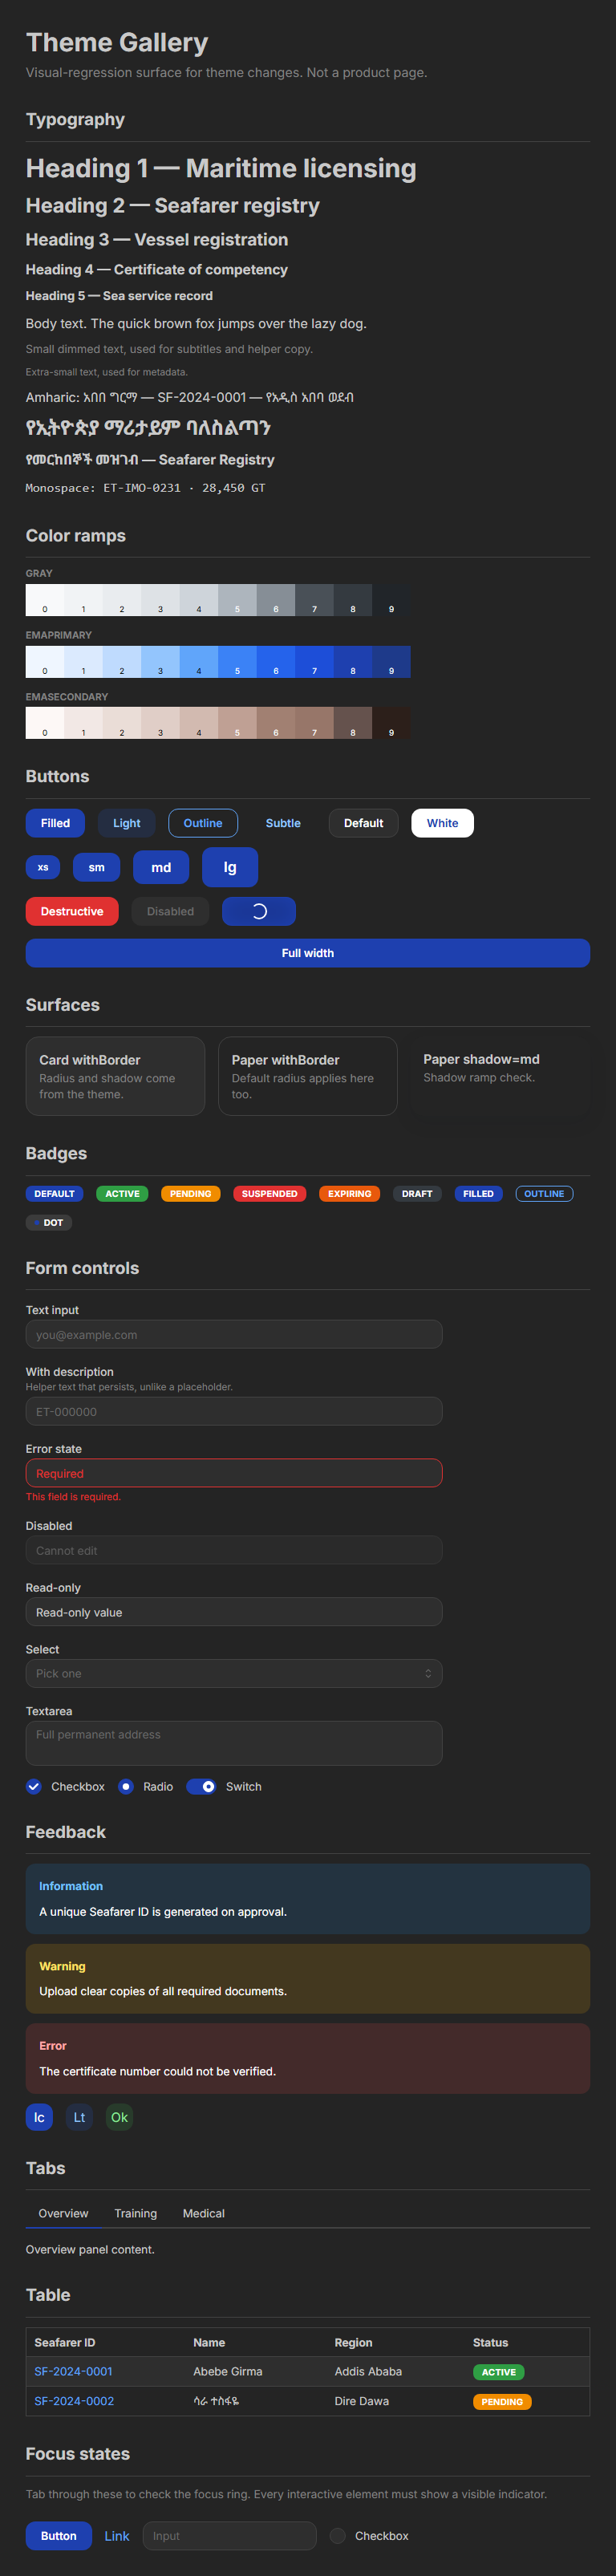The width and height of the screenshot is (616, 2576).
Task: Click the DOT badge
Action: click(x=49, y=1222)
